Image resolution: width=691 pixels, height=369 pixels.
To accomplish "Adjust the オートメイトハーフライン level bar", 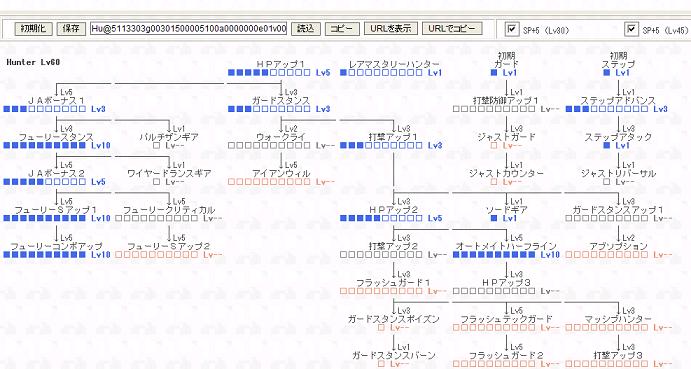I will [494, 254].
